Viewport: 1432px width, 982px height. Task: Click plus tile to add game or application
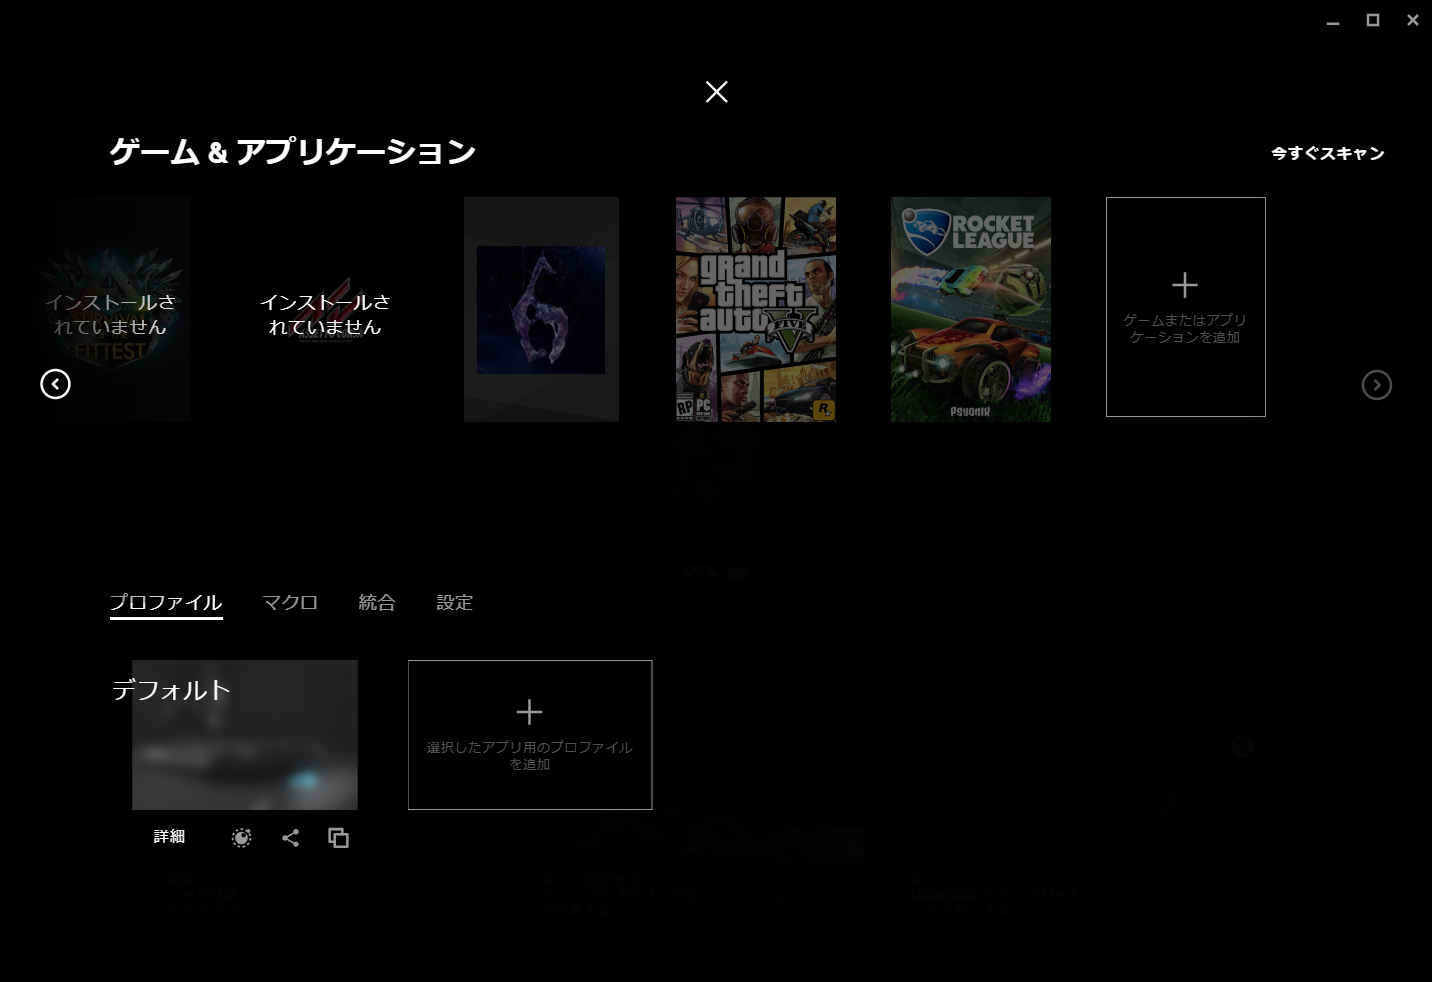tap(1186, 307)
